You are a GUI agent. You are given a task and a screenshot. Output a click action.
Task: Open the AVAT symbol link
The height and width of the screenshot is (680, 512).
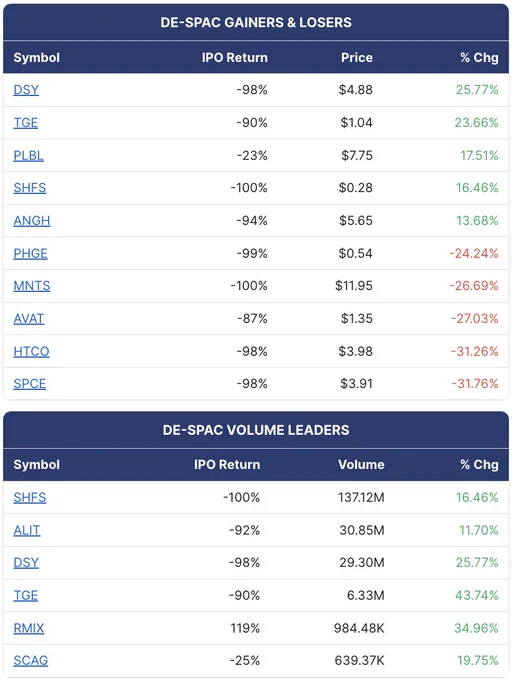[x=29, y=319]
